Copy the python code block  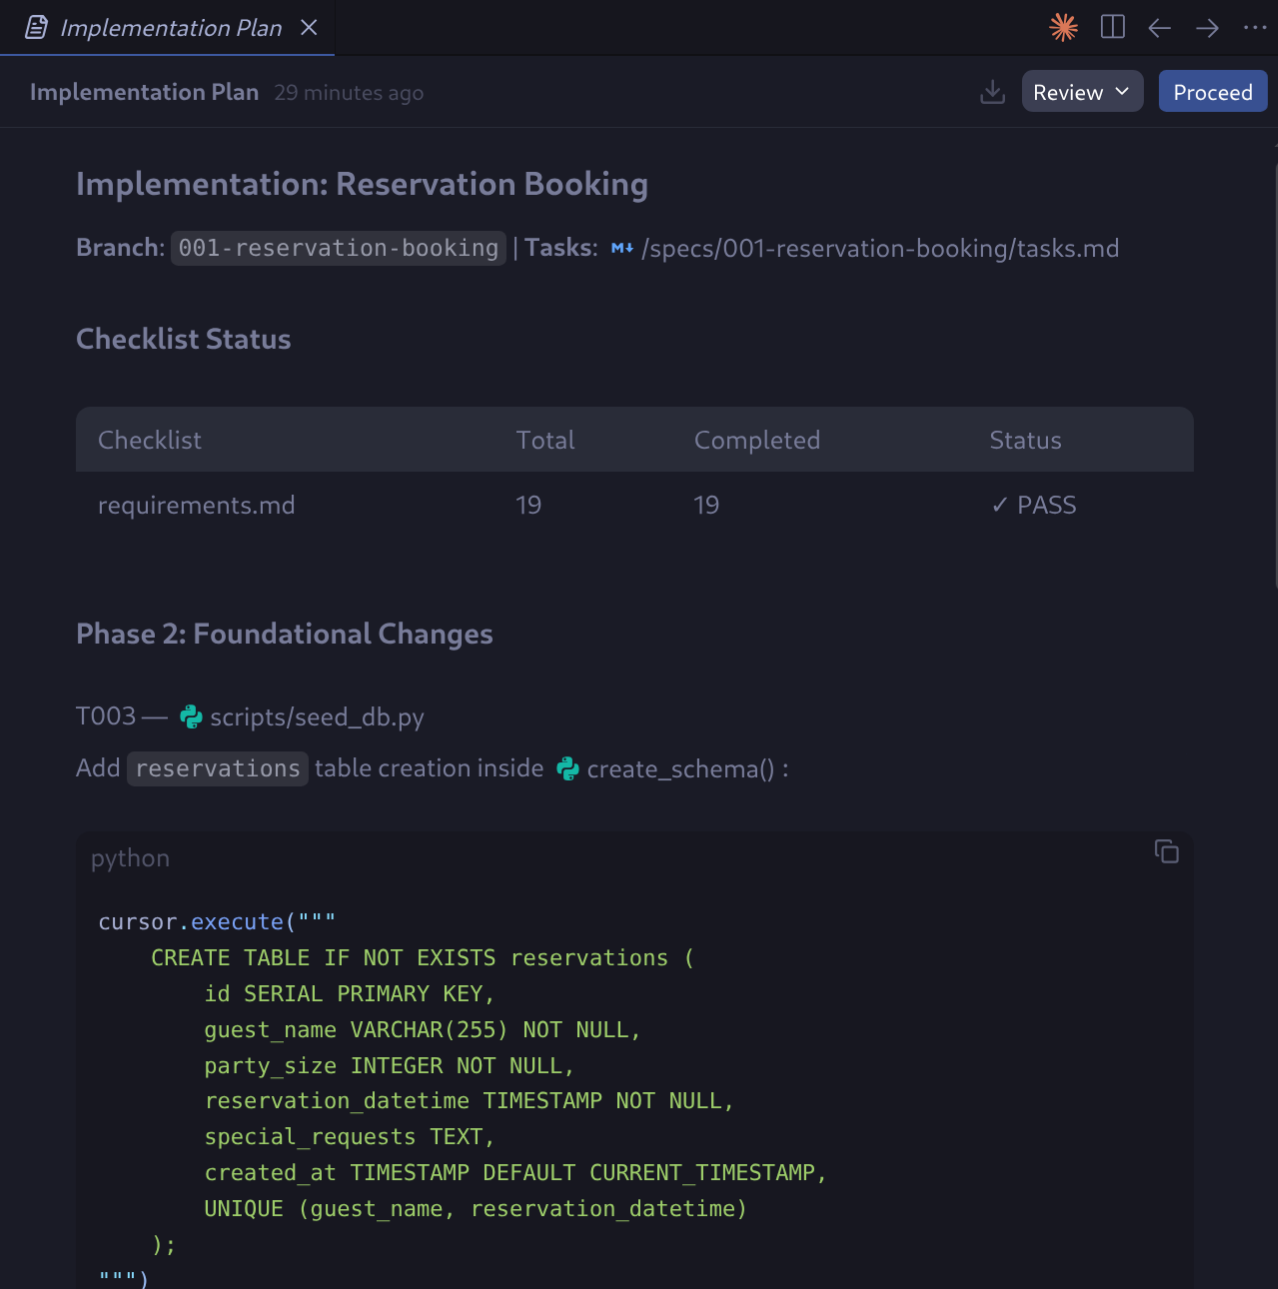tap(1166, 851)
